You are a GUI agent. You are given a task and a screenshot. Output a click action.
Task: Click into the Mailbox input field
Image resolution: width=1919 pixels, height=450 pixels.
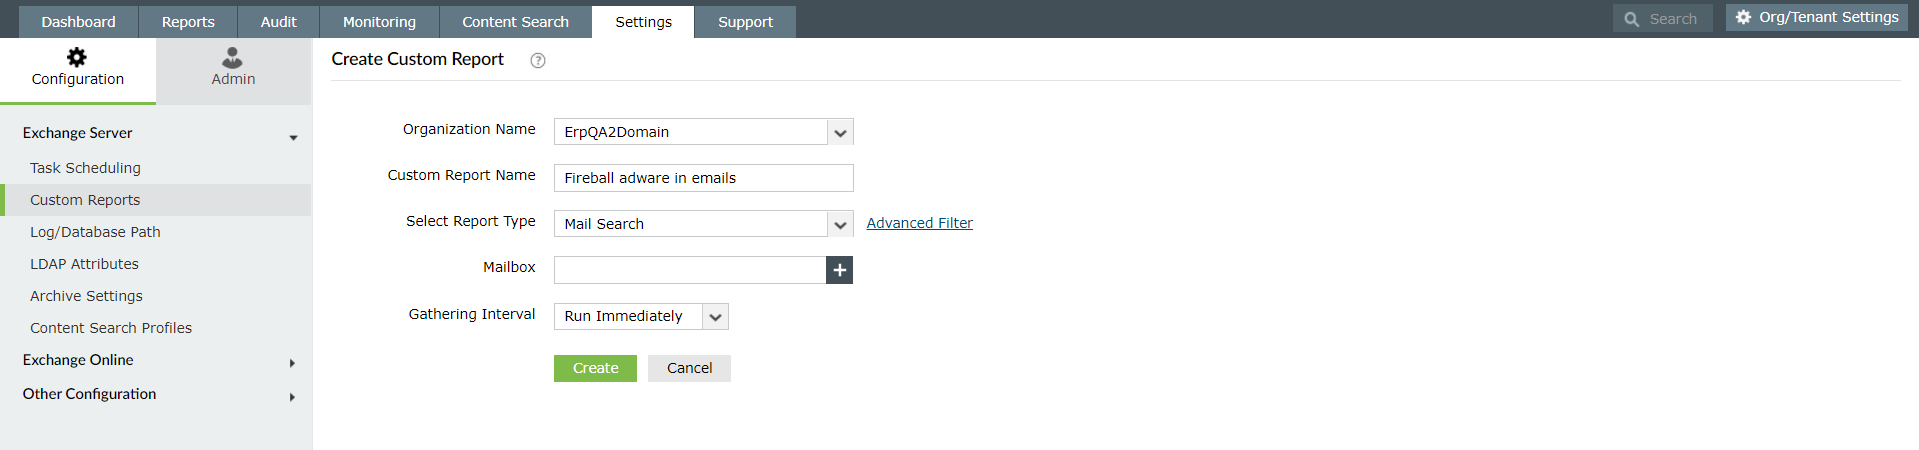(x=689, y=270)
